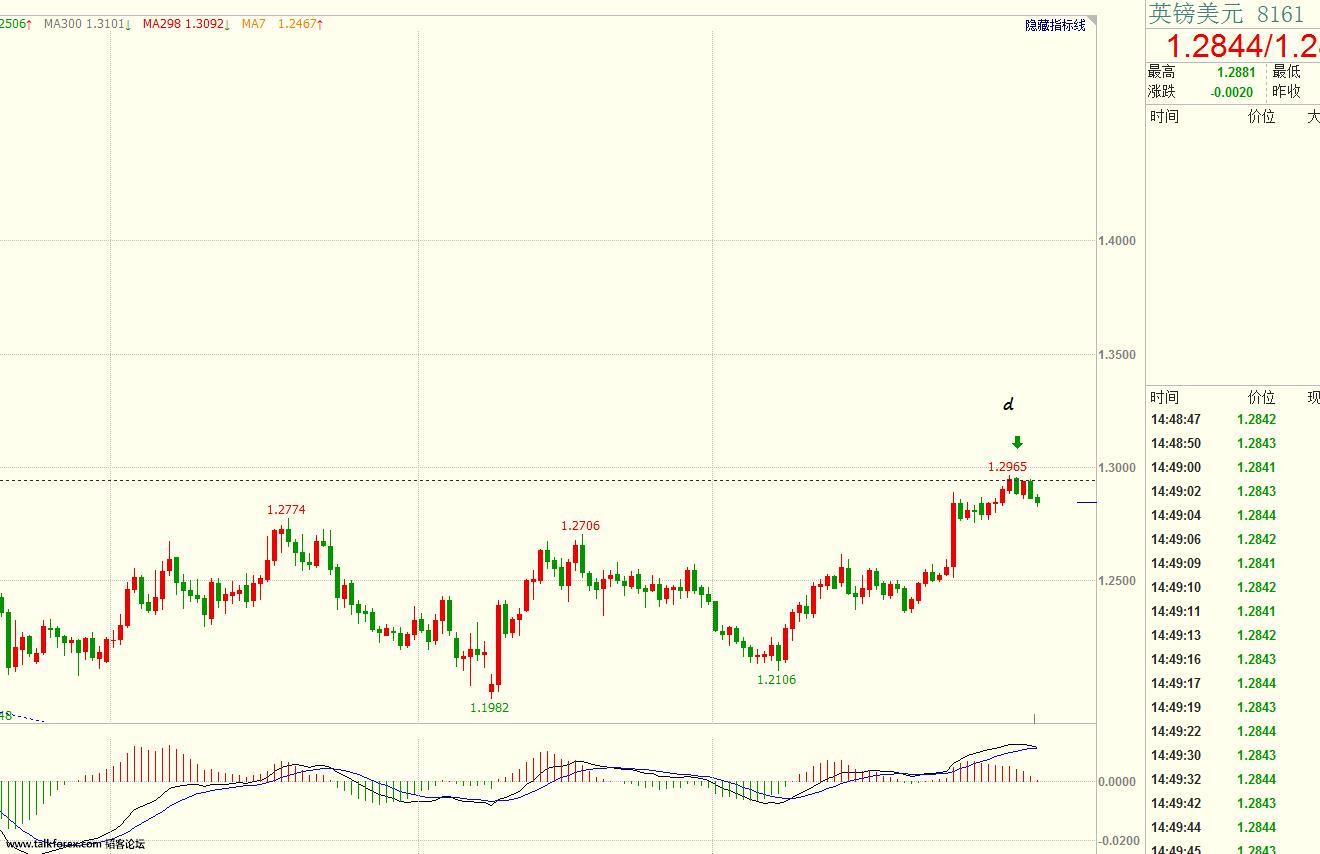Click the 1.2706 peak price label
This screenshot has height=854, width=1320.
580,525
